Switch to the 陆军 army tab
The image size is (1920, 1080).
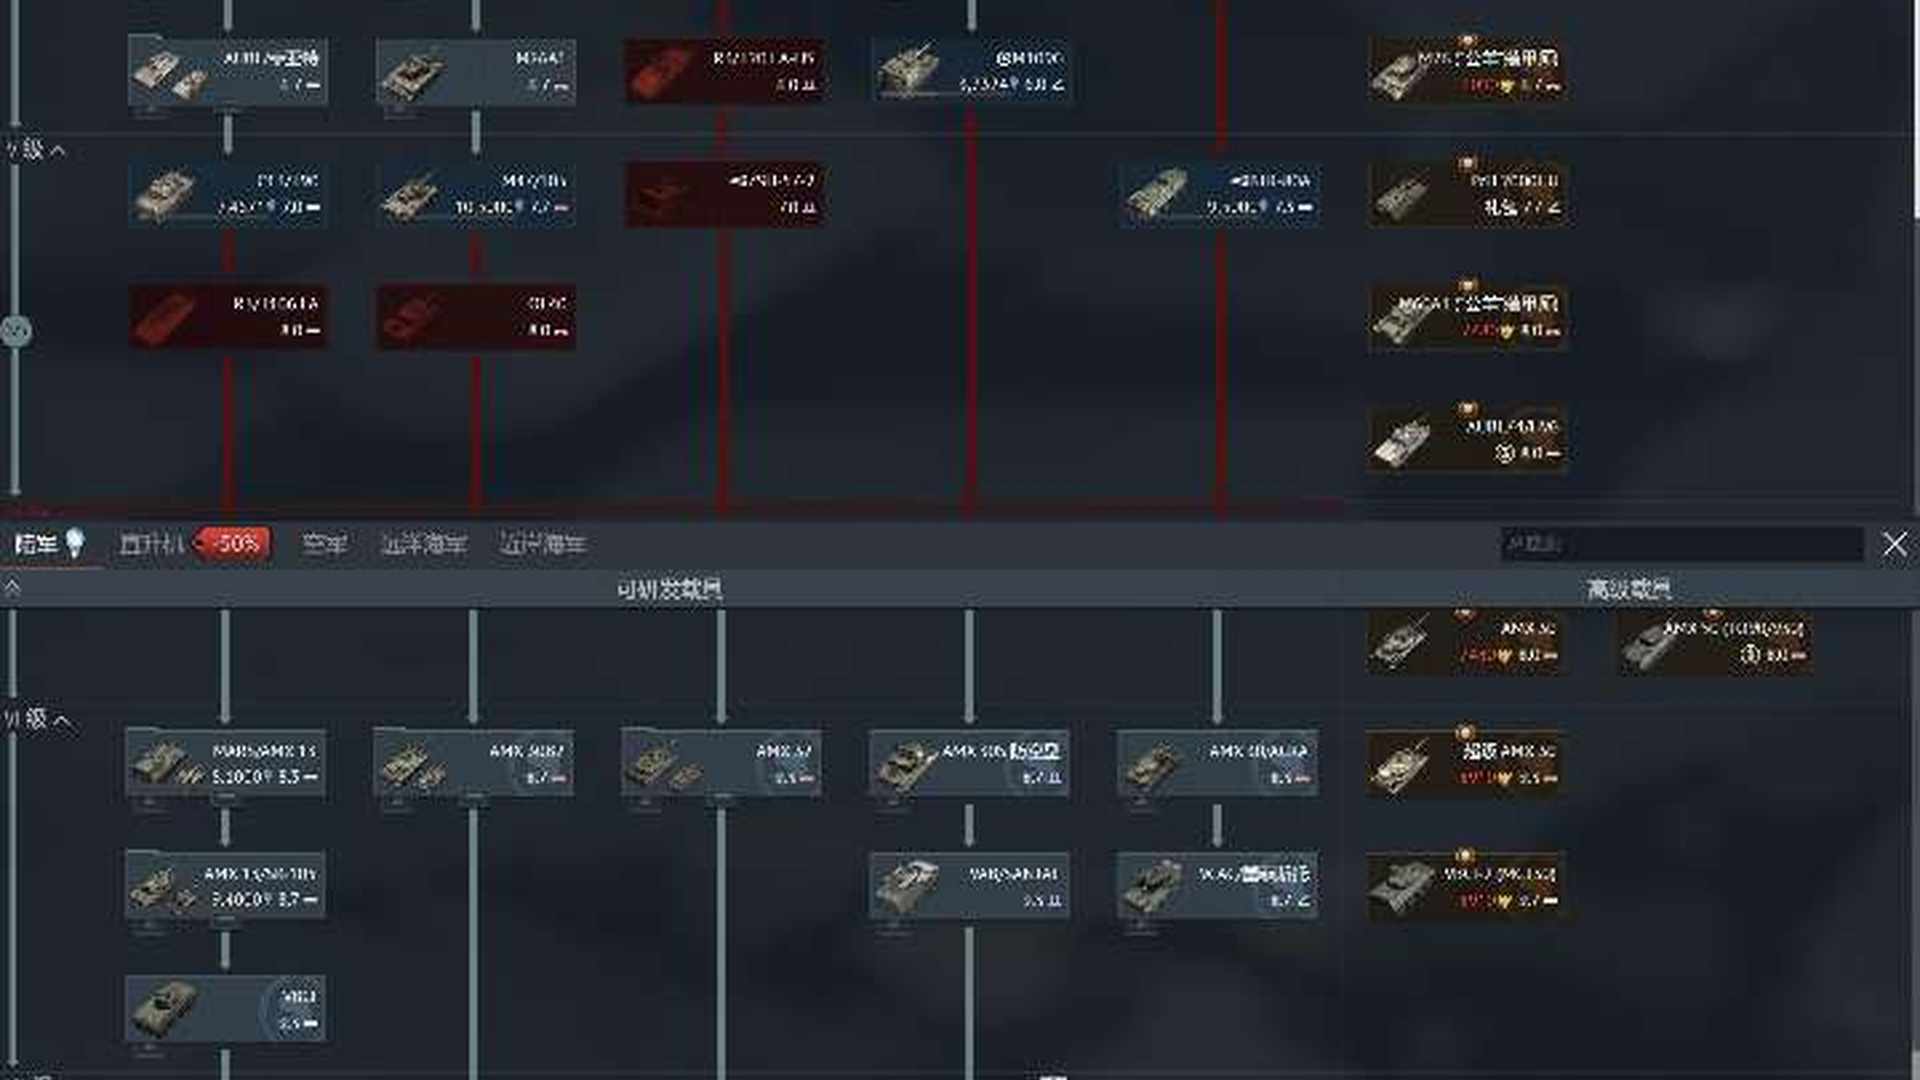(x=48, y=544)
